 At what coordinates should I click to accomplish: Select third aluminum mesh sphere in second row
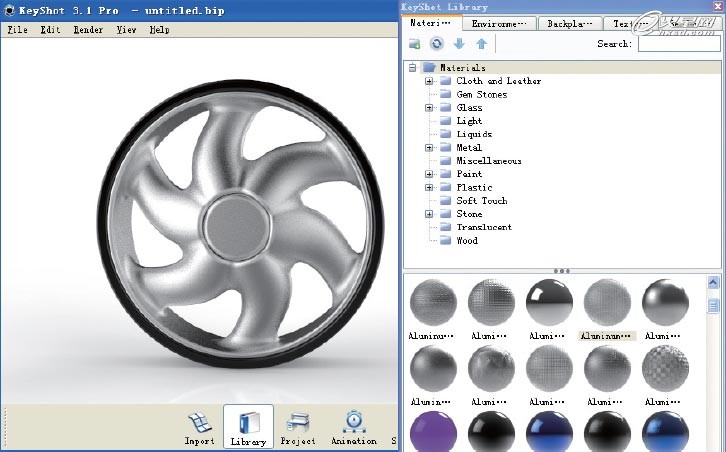point(549,369)
